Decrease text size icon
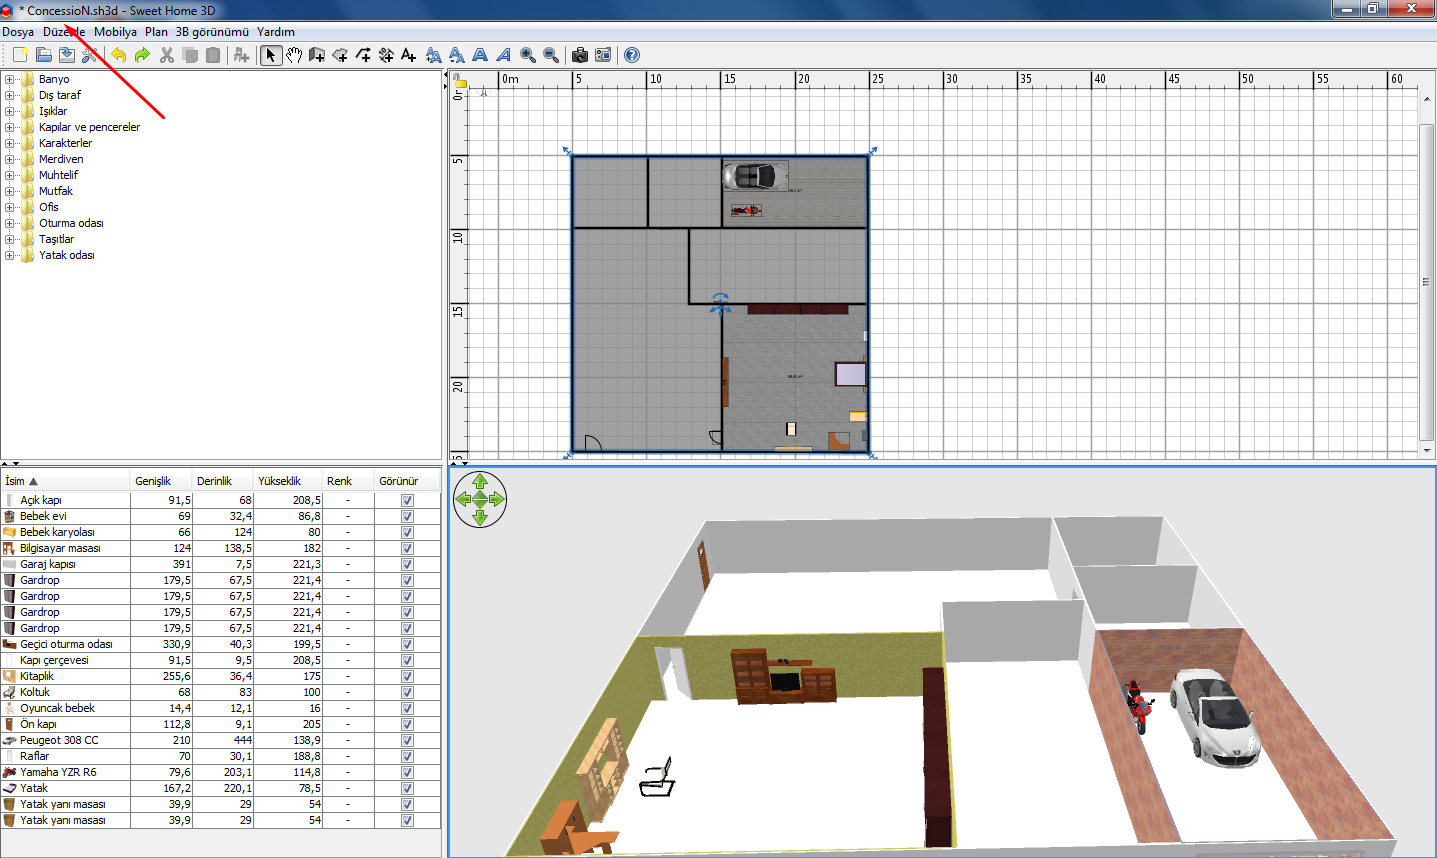The width and height of the screenshot is (1437, 858). 456,55
